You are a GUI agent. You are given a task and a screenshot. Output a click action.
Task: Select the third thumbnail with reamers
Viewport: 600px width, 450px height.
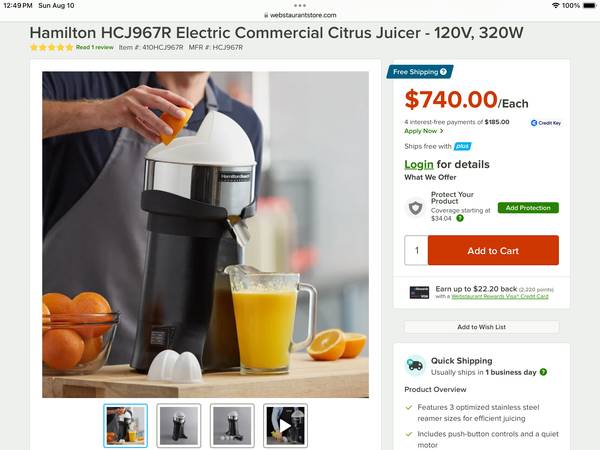pos(232,426)
